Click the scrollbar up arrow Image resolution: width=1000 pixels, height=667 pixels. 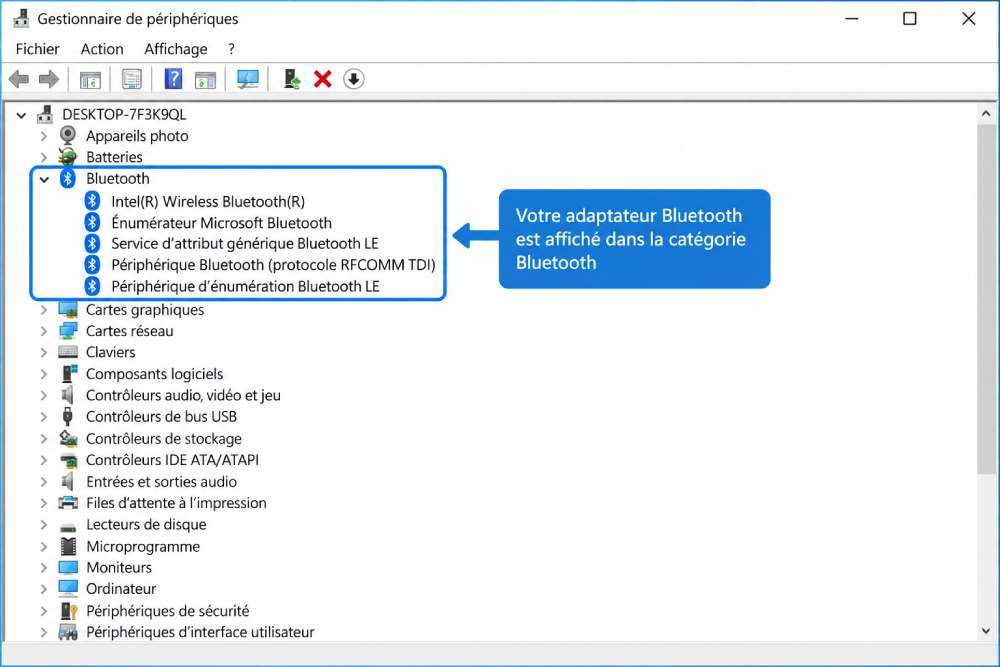click(986, 114)
